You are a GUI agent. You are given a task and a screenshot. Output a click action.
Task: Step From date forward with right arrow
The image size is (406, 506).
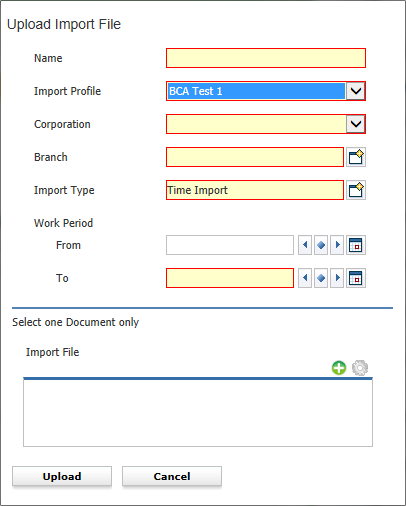pyautogui.click(x=337, y=245)
